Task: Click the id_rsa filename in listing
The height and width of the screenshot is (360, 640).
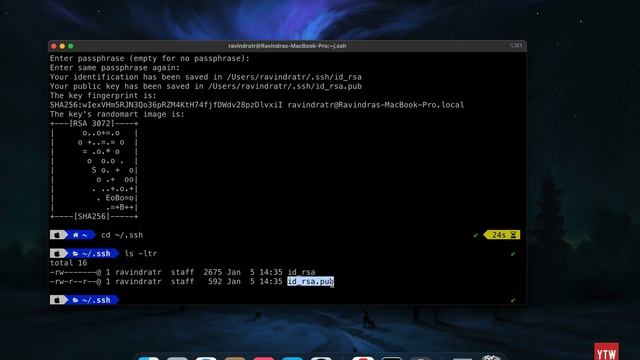Action: click(x=301, y=272)
